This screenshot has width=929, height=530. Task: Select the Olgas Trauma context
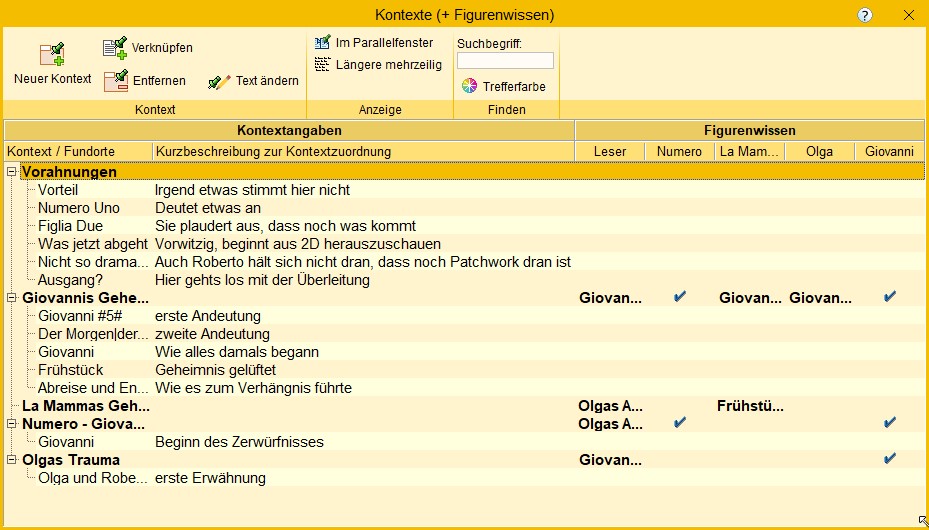[x=71, y=460]
